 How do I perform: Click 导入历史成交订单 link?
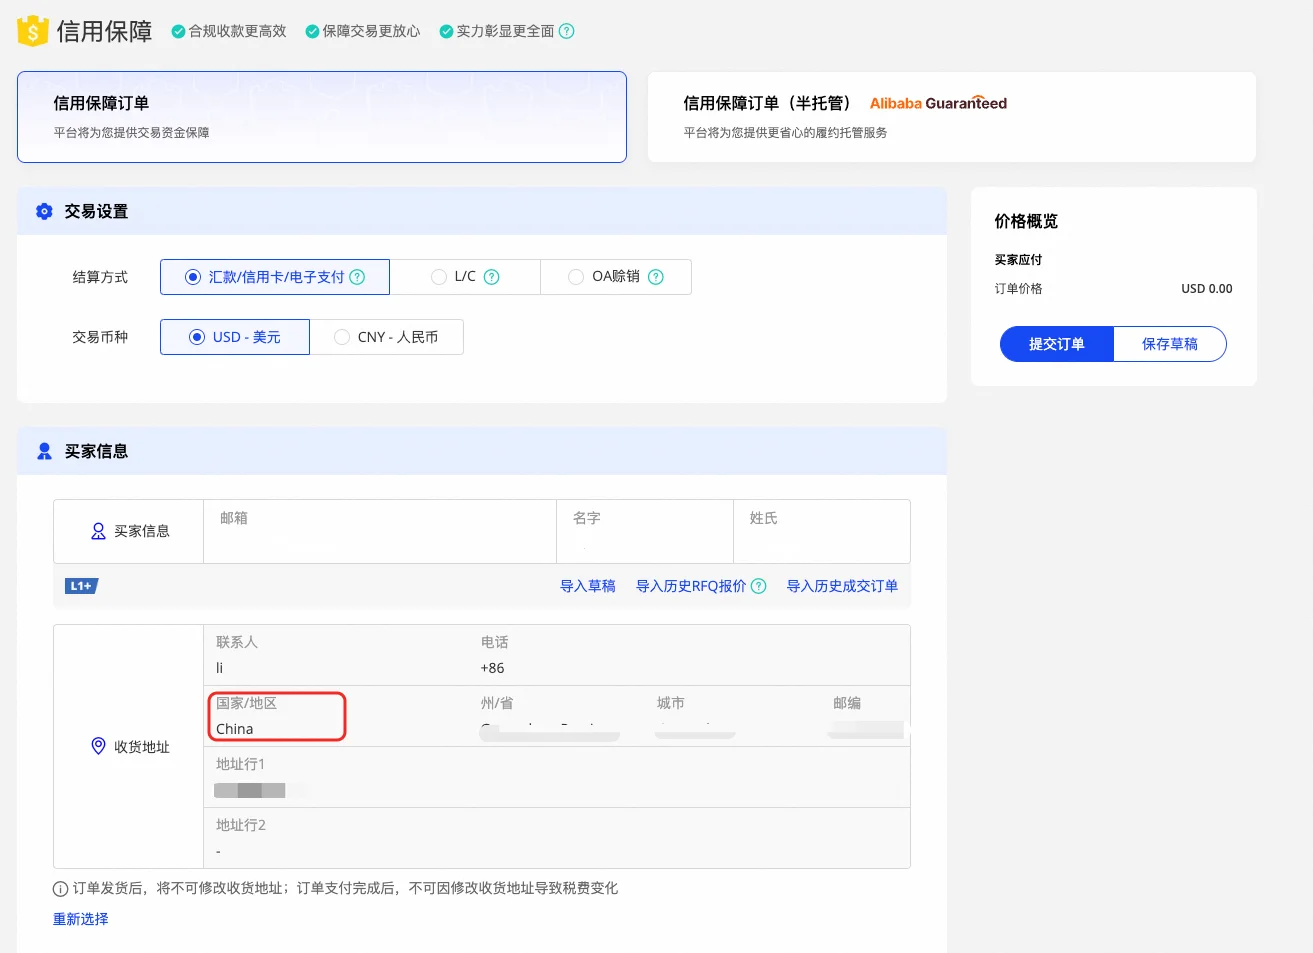coord(842,586)
